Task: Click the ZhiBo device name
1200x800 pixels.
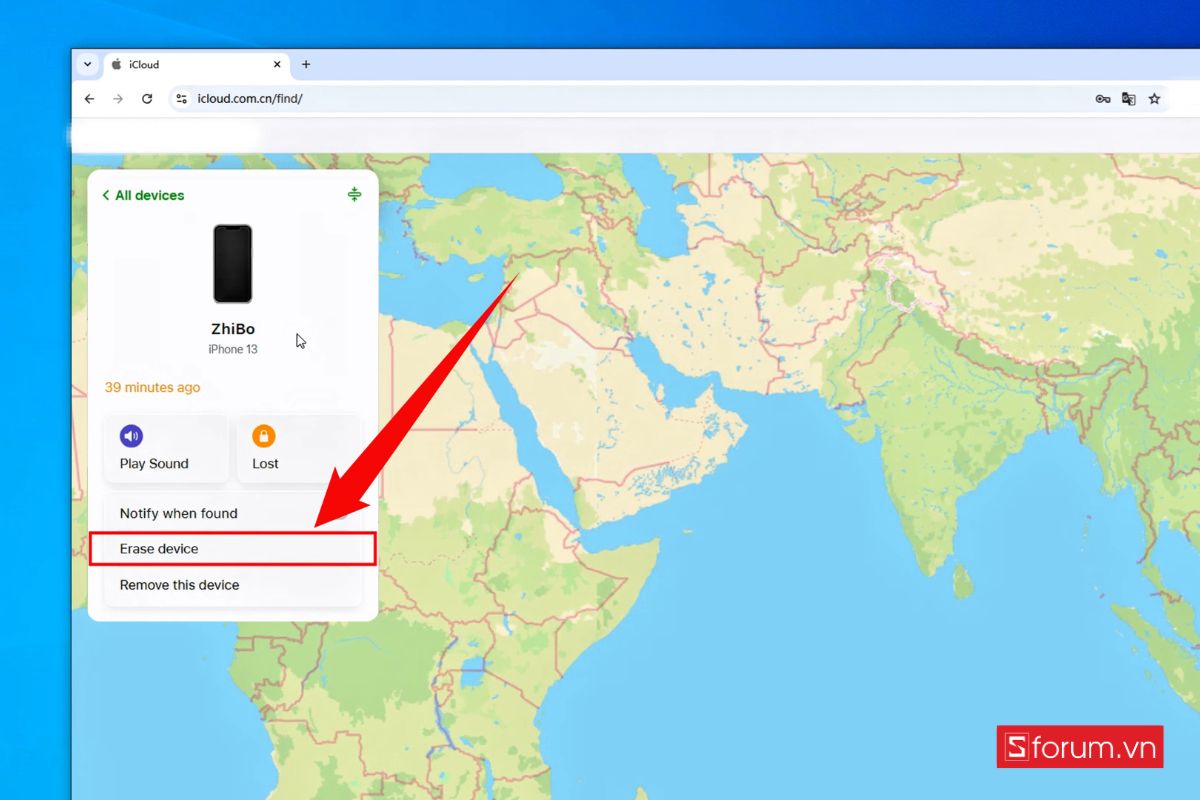Action: tap(233, 329)
